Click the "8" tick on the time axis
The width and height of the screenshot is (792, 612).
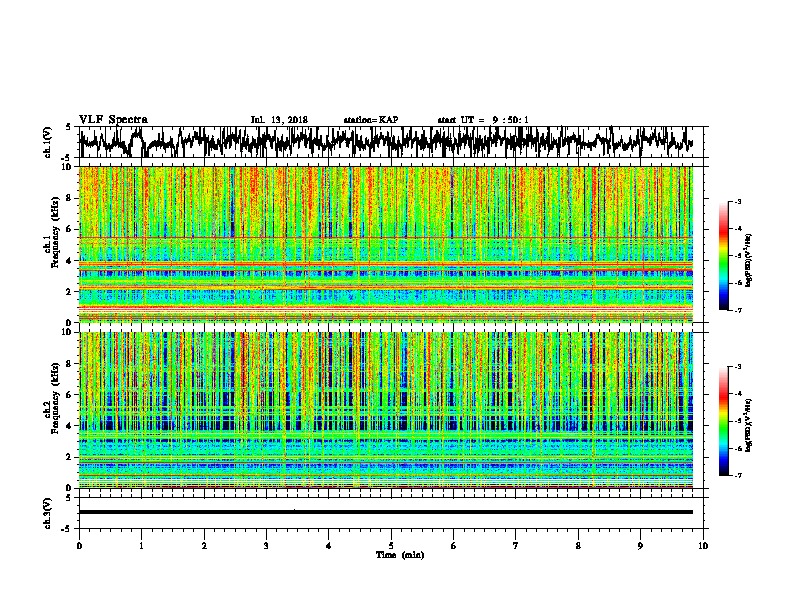578,546
